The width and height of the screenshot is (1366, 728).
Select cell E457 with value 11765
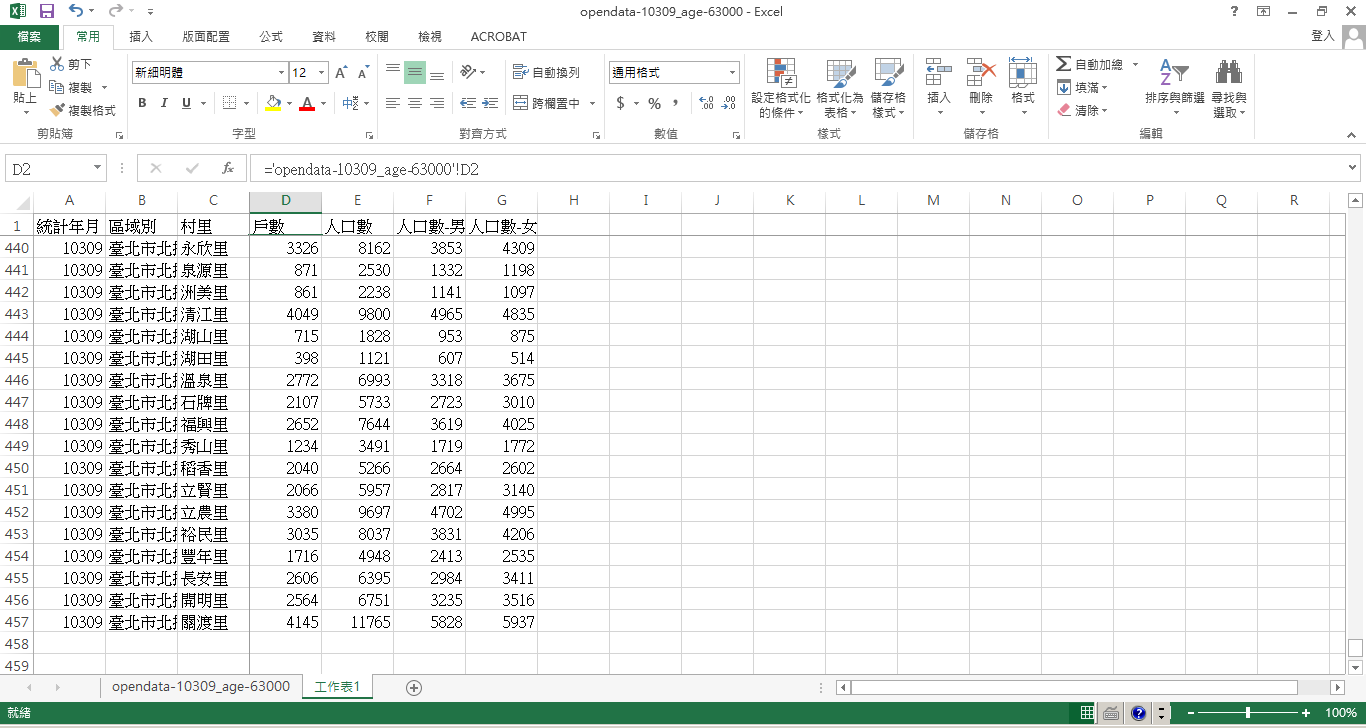(357, 622)
